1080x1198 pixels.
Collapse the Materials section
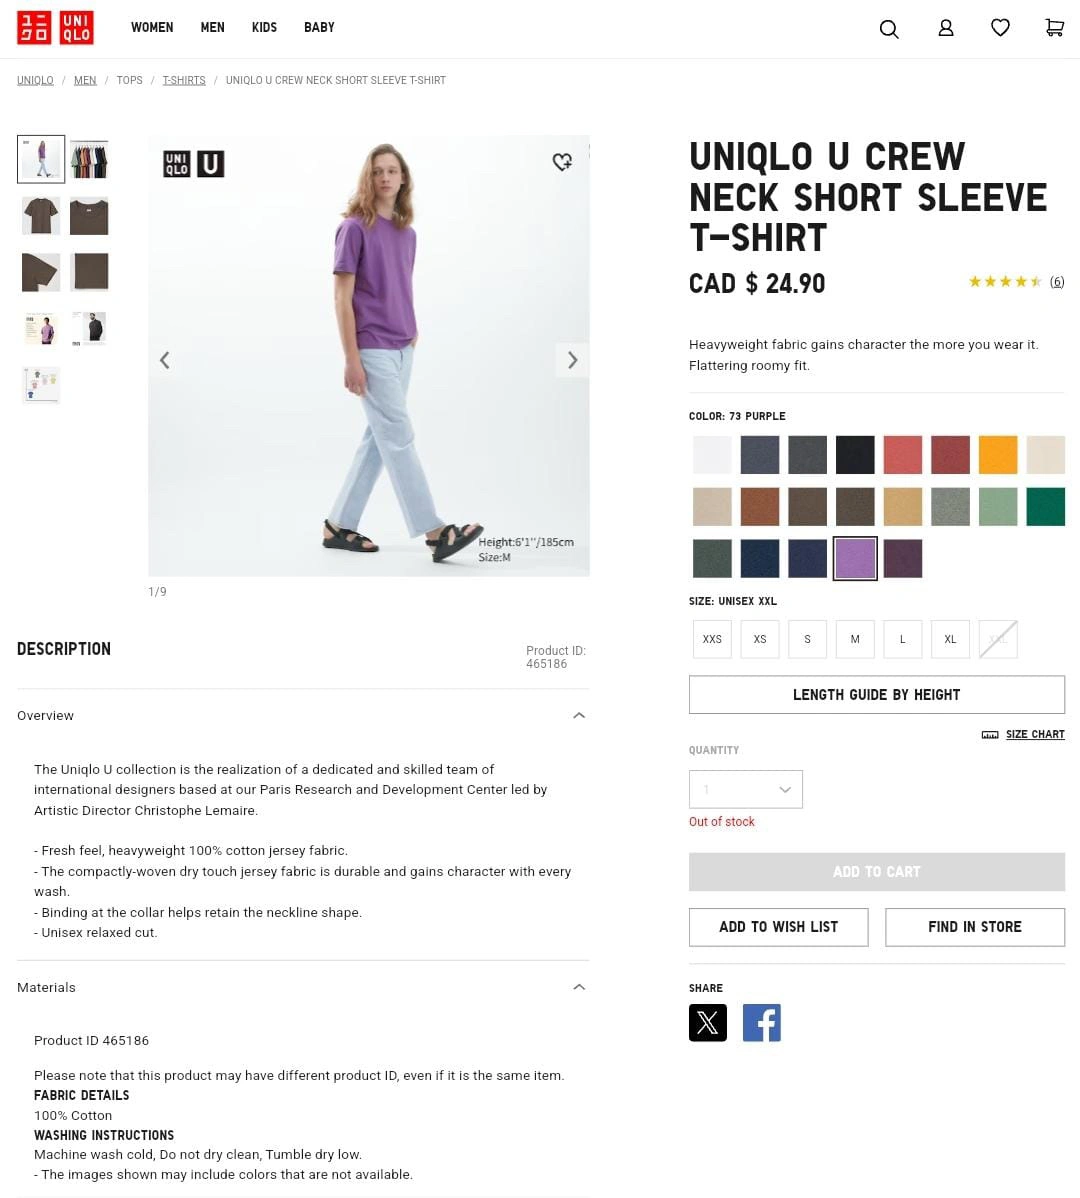click(x=579, y=987)
